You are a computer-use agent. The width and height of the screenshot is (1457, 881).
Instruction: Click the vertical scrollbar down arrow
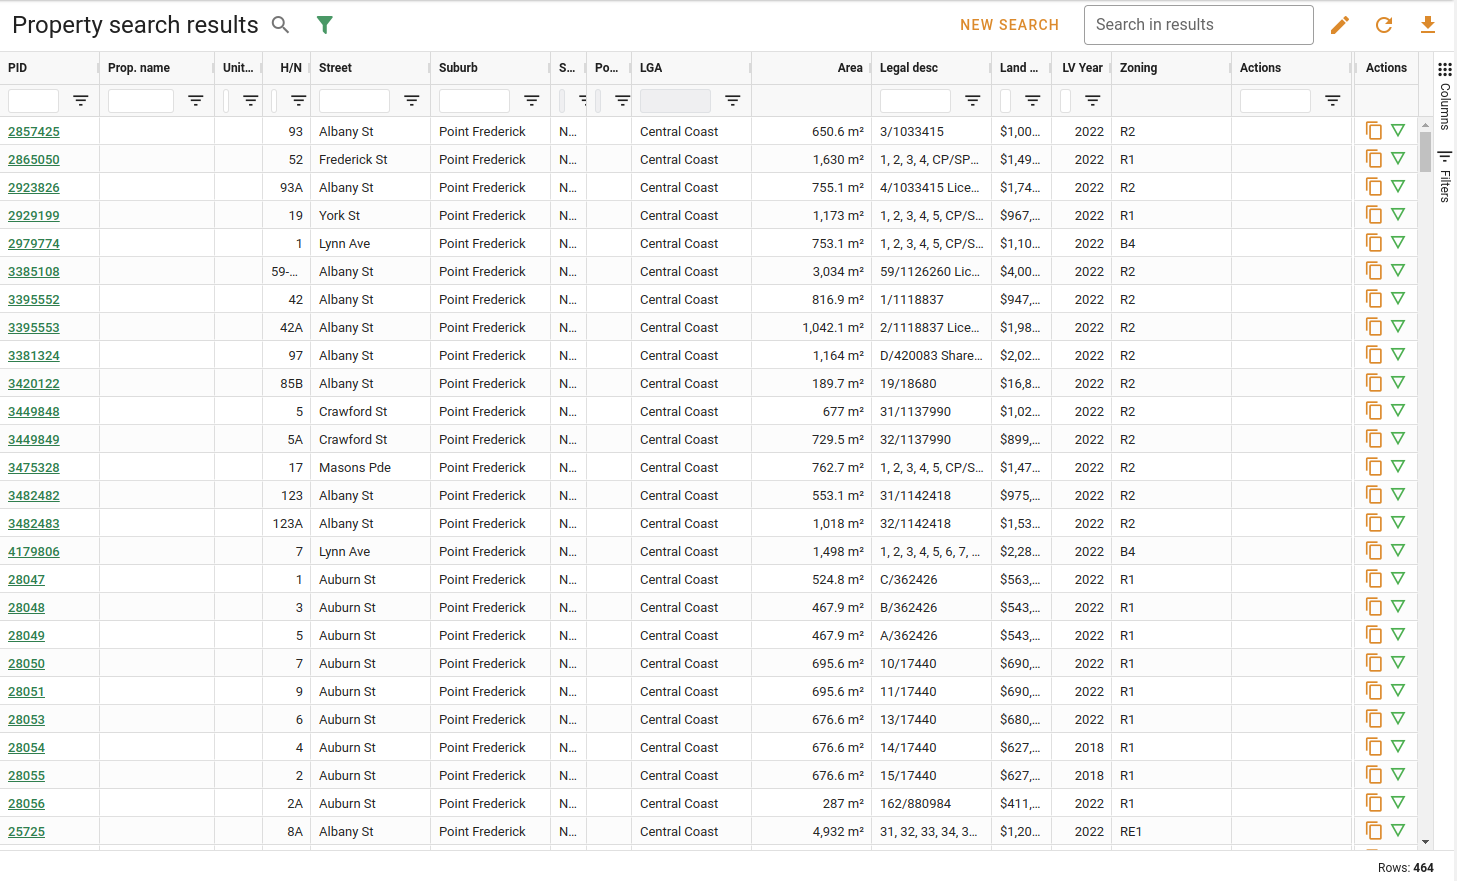coord(1425,842)
